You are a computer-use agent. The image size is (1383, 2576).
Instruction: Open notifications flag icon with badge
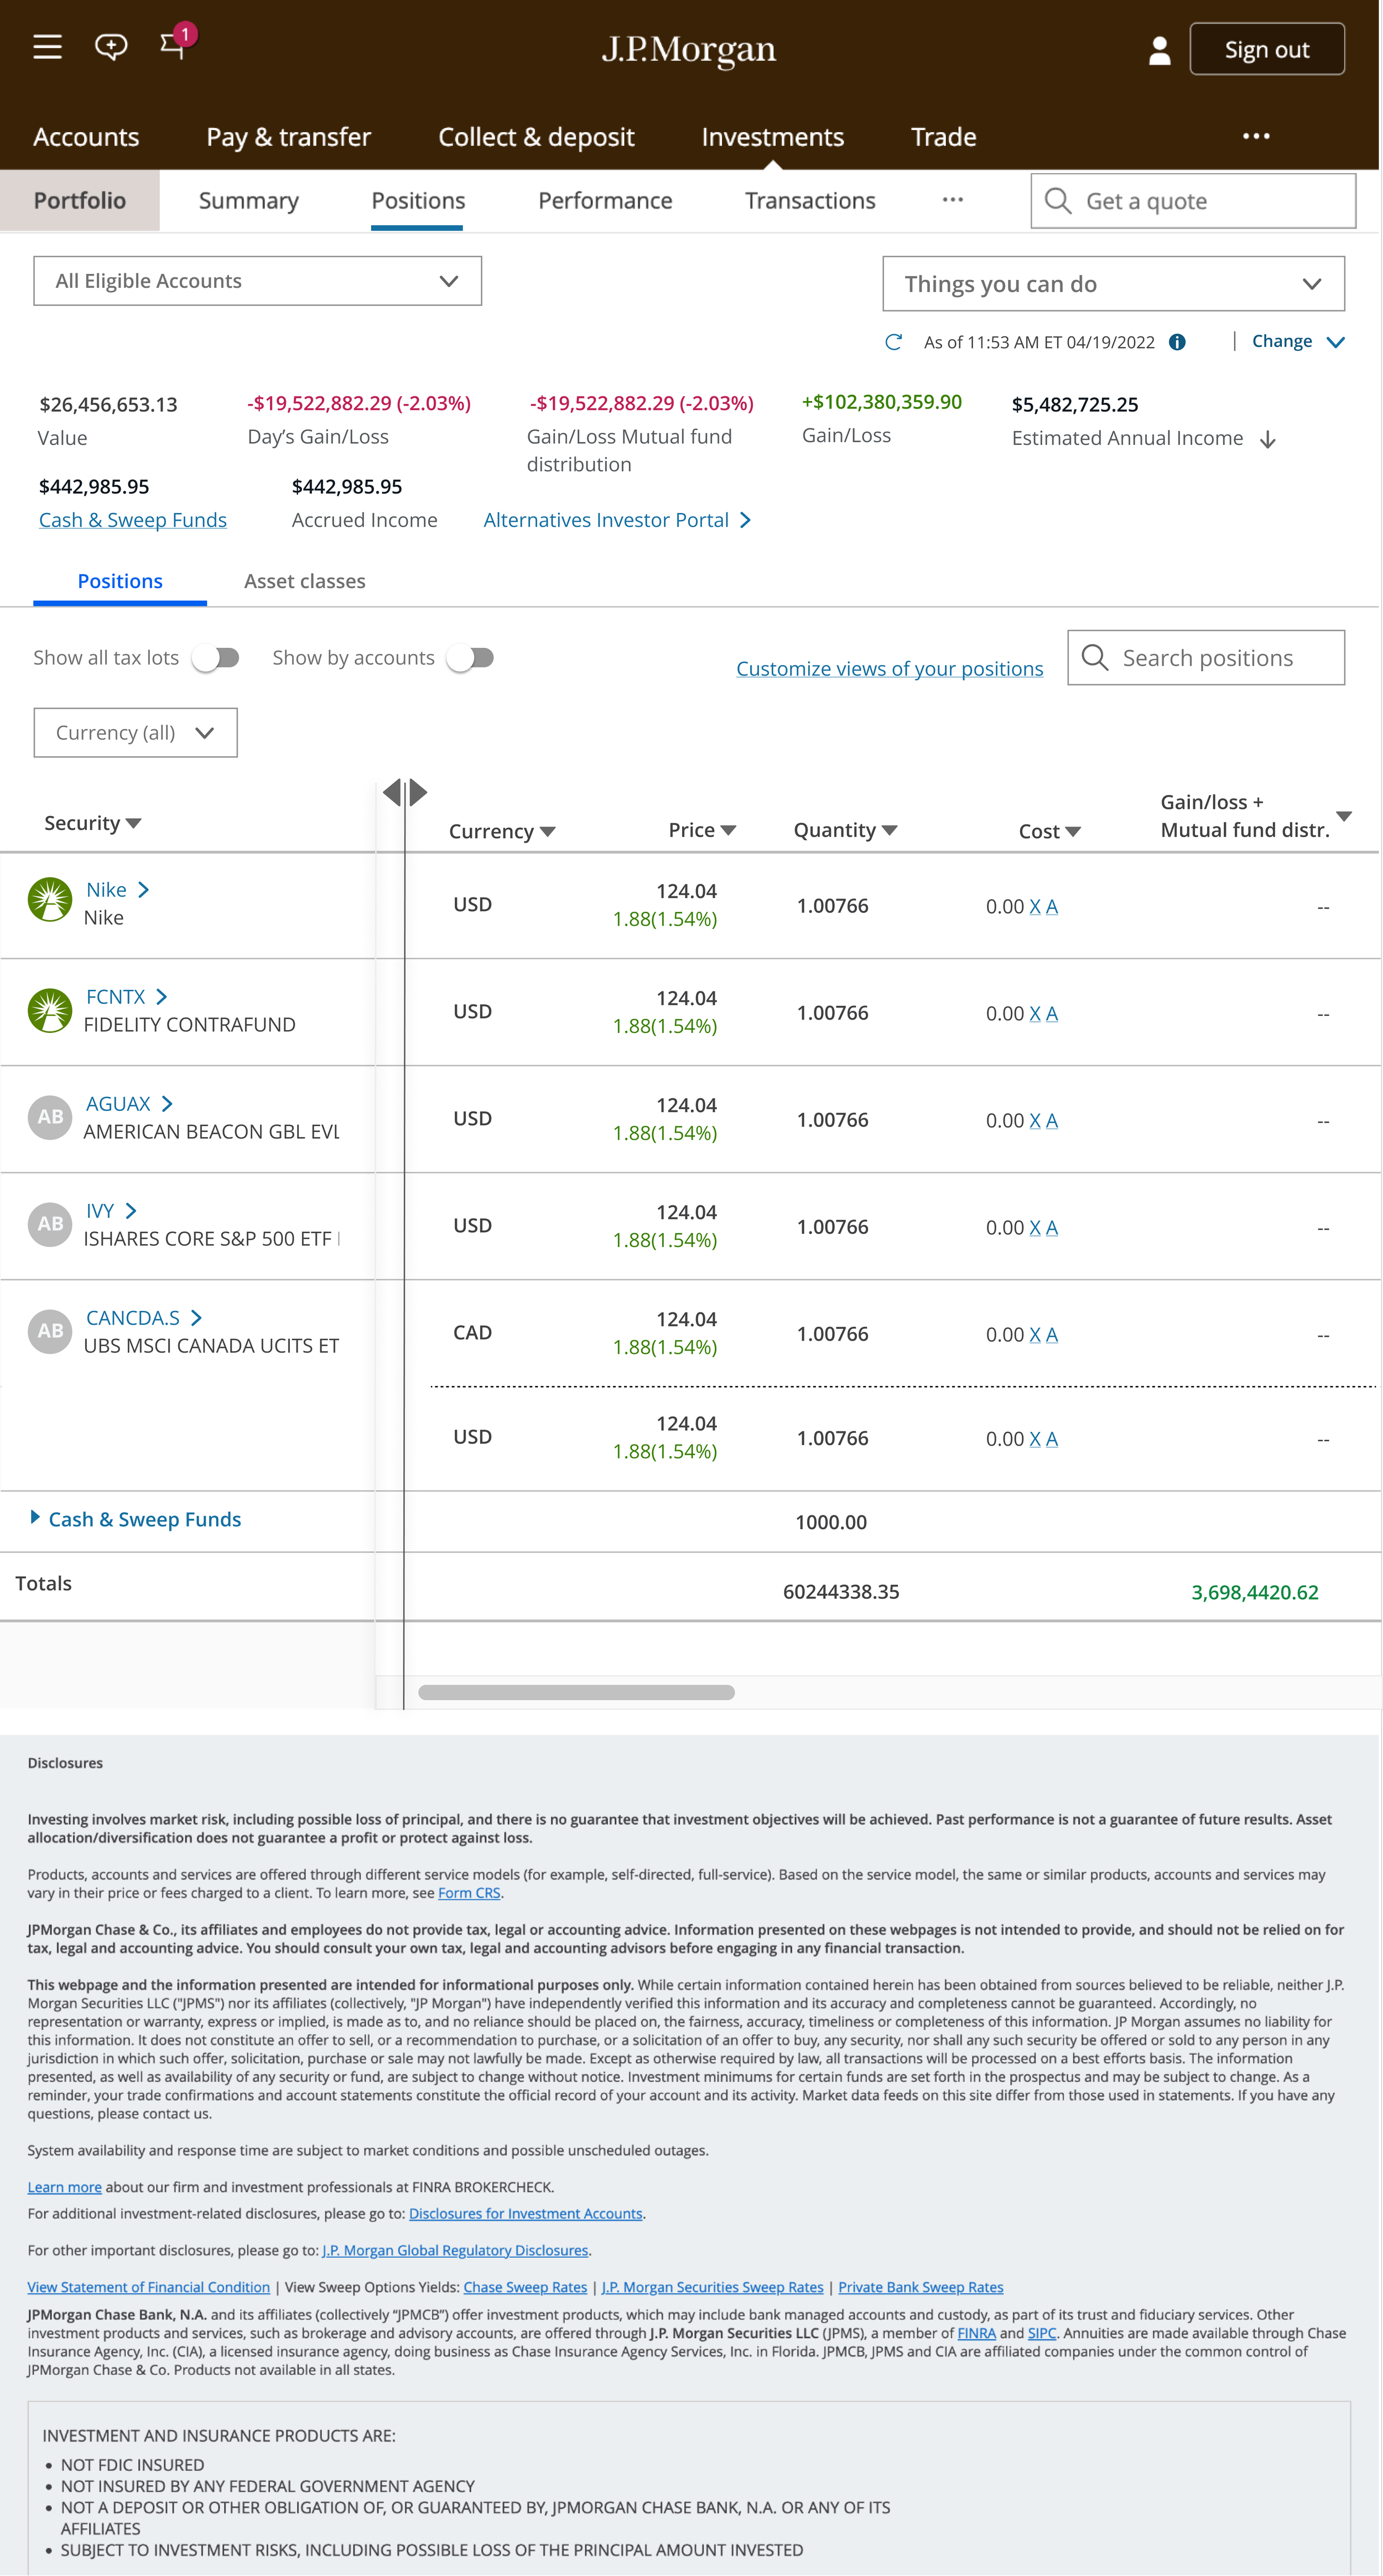click(x=174, y=45)
